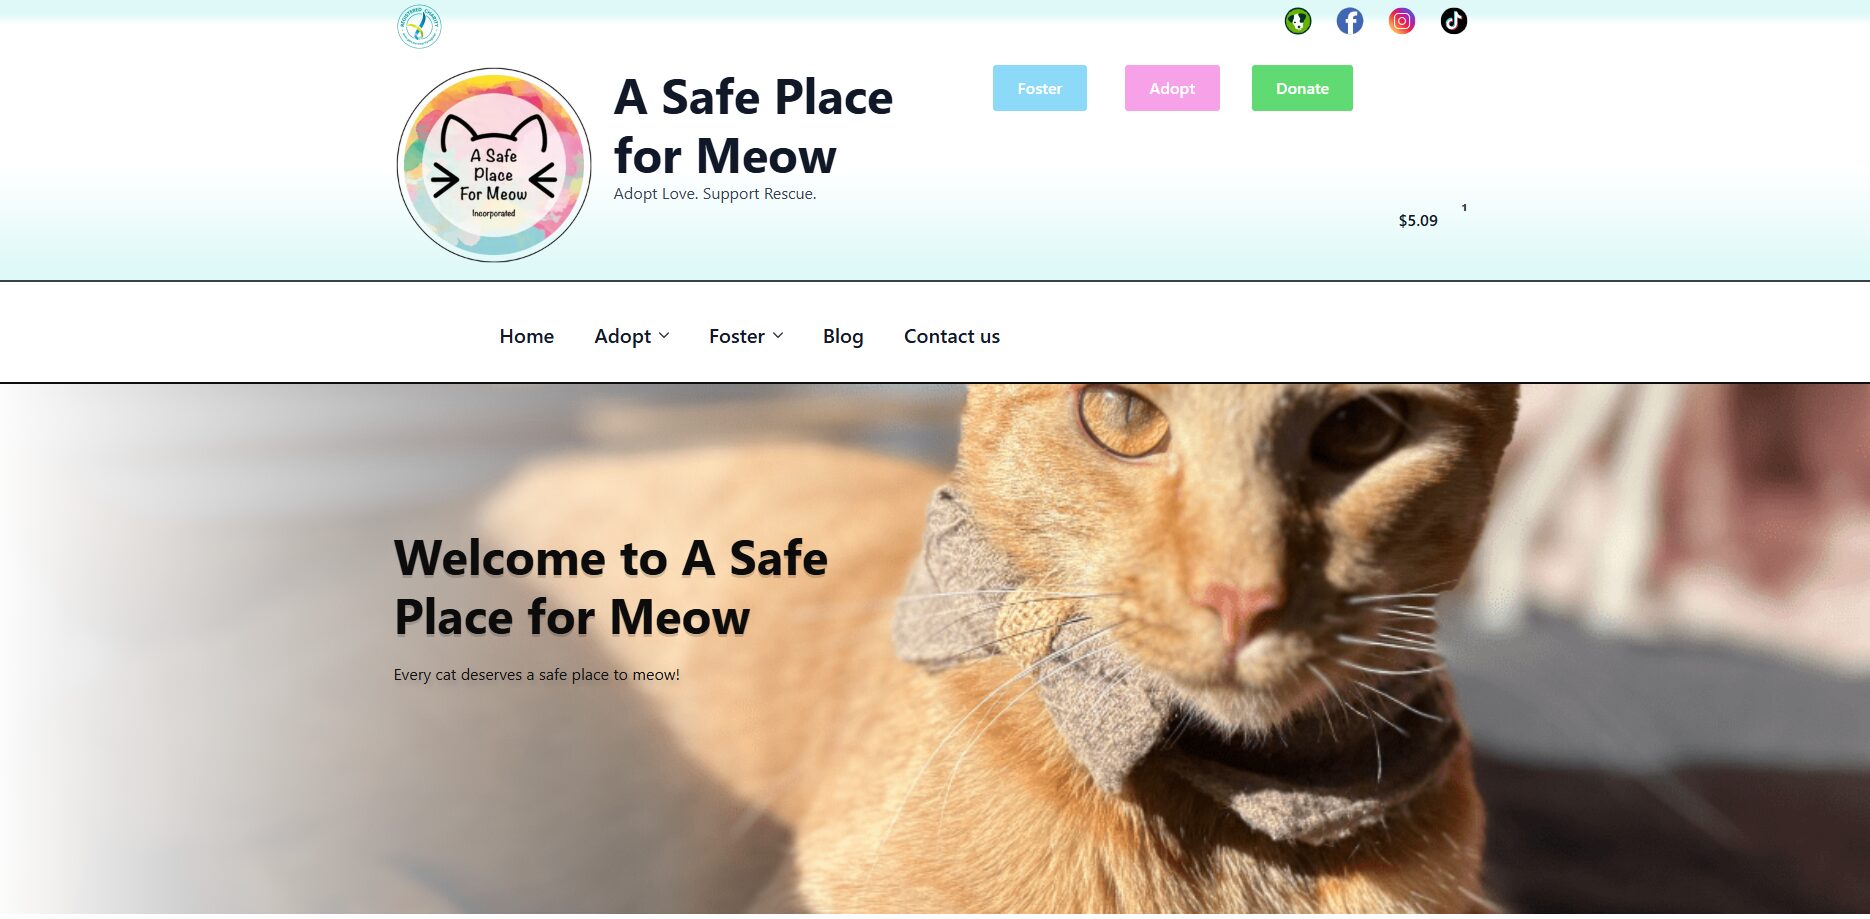Open the TikTok icon link
Screen dimensions: 1870x919
point(1454,21)
